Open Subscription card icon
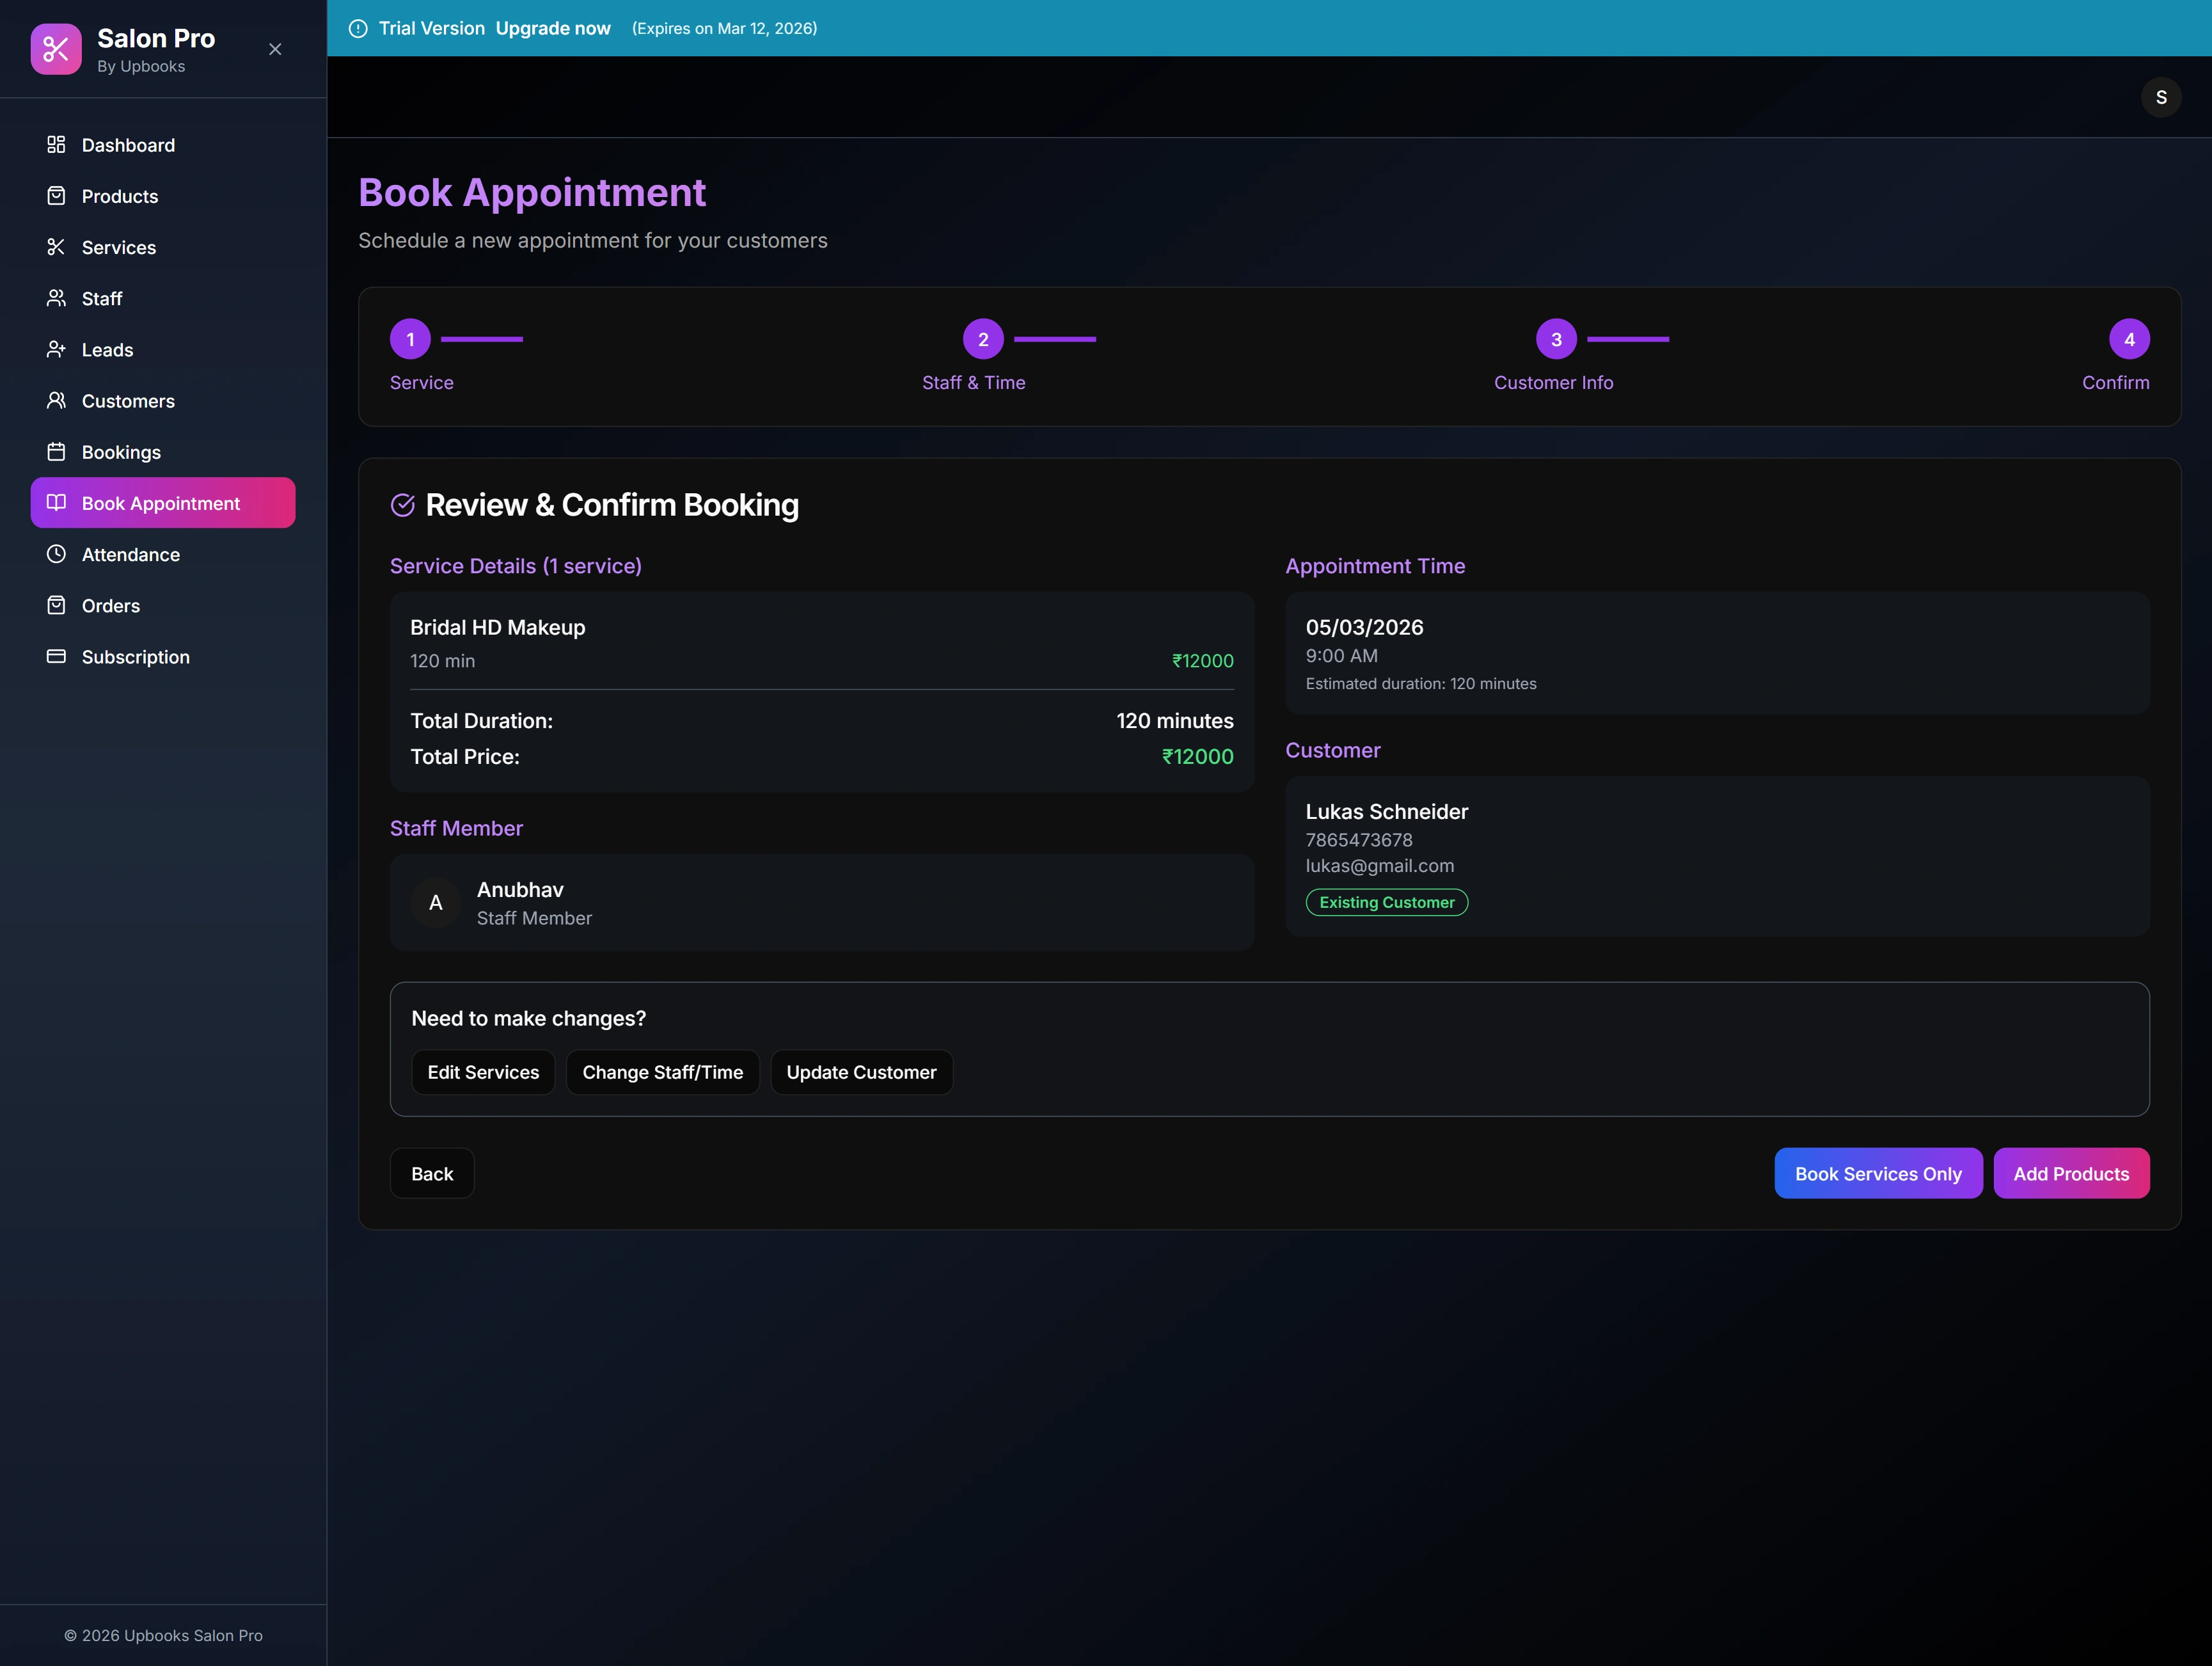 click(x=57, y=656)
